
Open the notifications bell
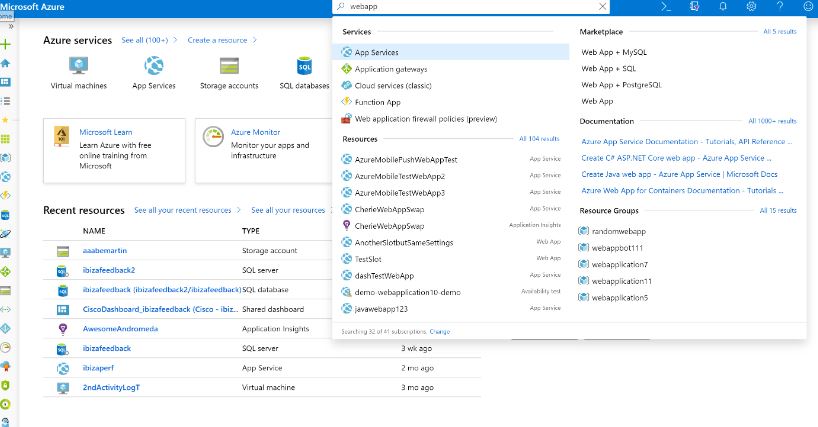723,6
